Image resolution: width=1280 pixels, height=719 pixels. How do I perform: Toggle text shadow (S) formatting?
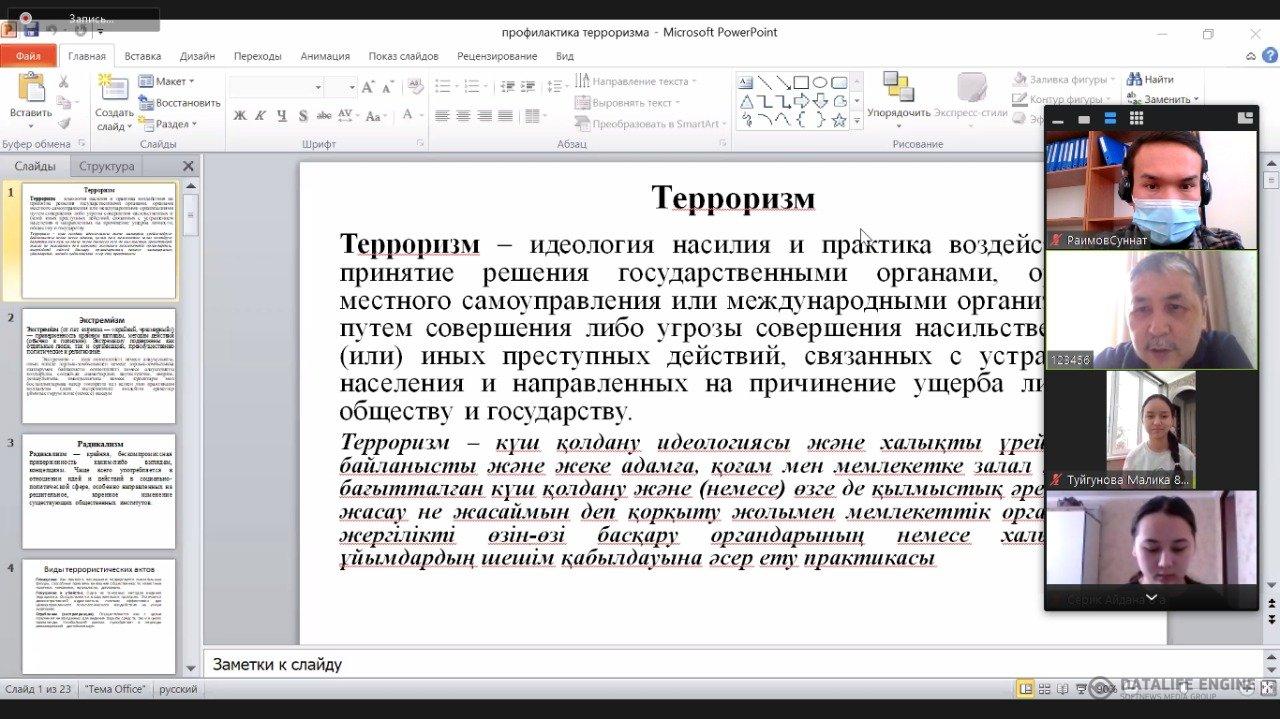pos(301,116)
